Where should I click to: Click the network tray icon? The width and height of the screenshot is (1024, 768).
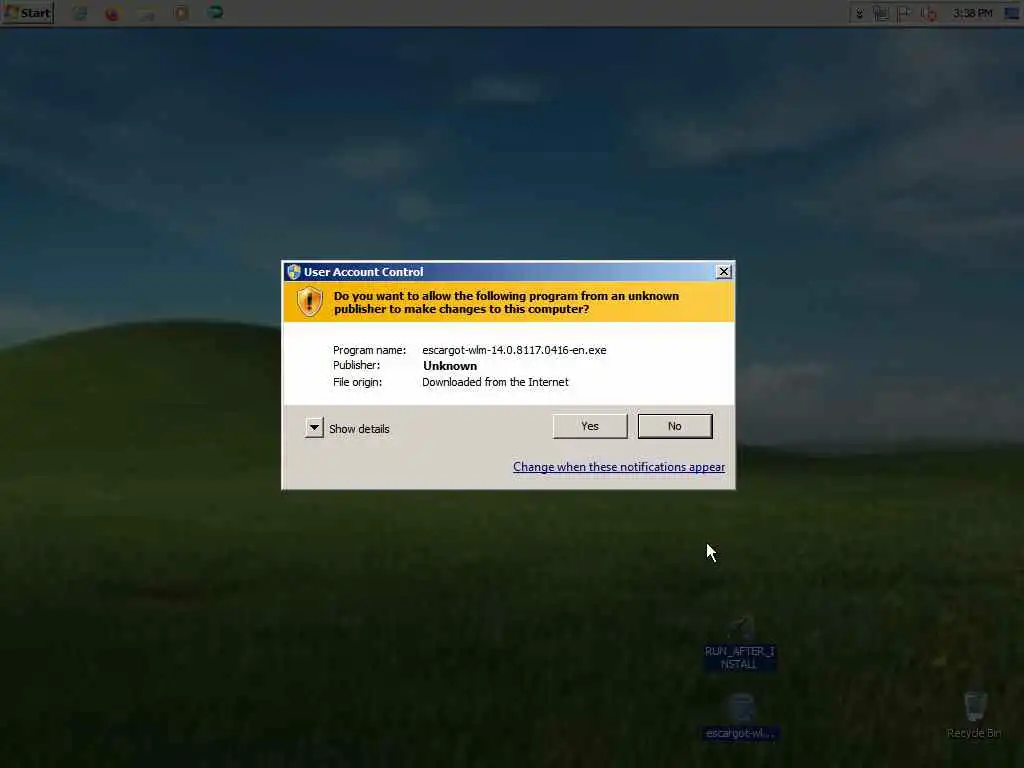pos(881,14)
